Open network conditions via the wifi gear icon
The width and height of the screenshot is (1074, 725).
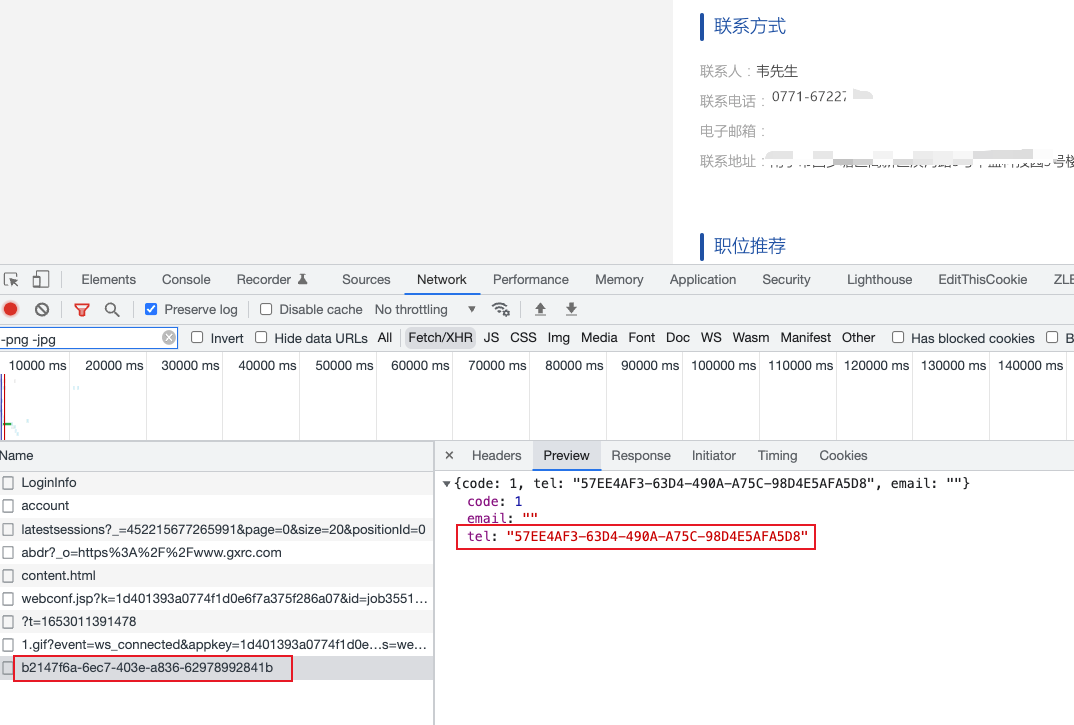tap(501, 310)
